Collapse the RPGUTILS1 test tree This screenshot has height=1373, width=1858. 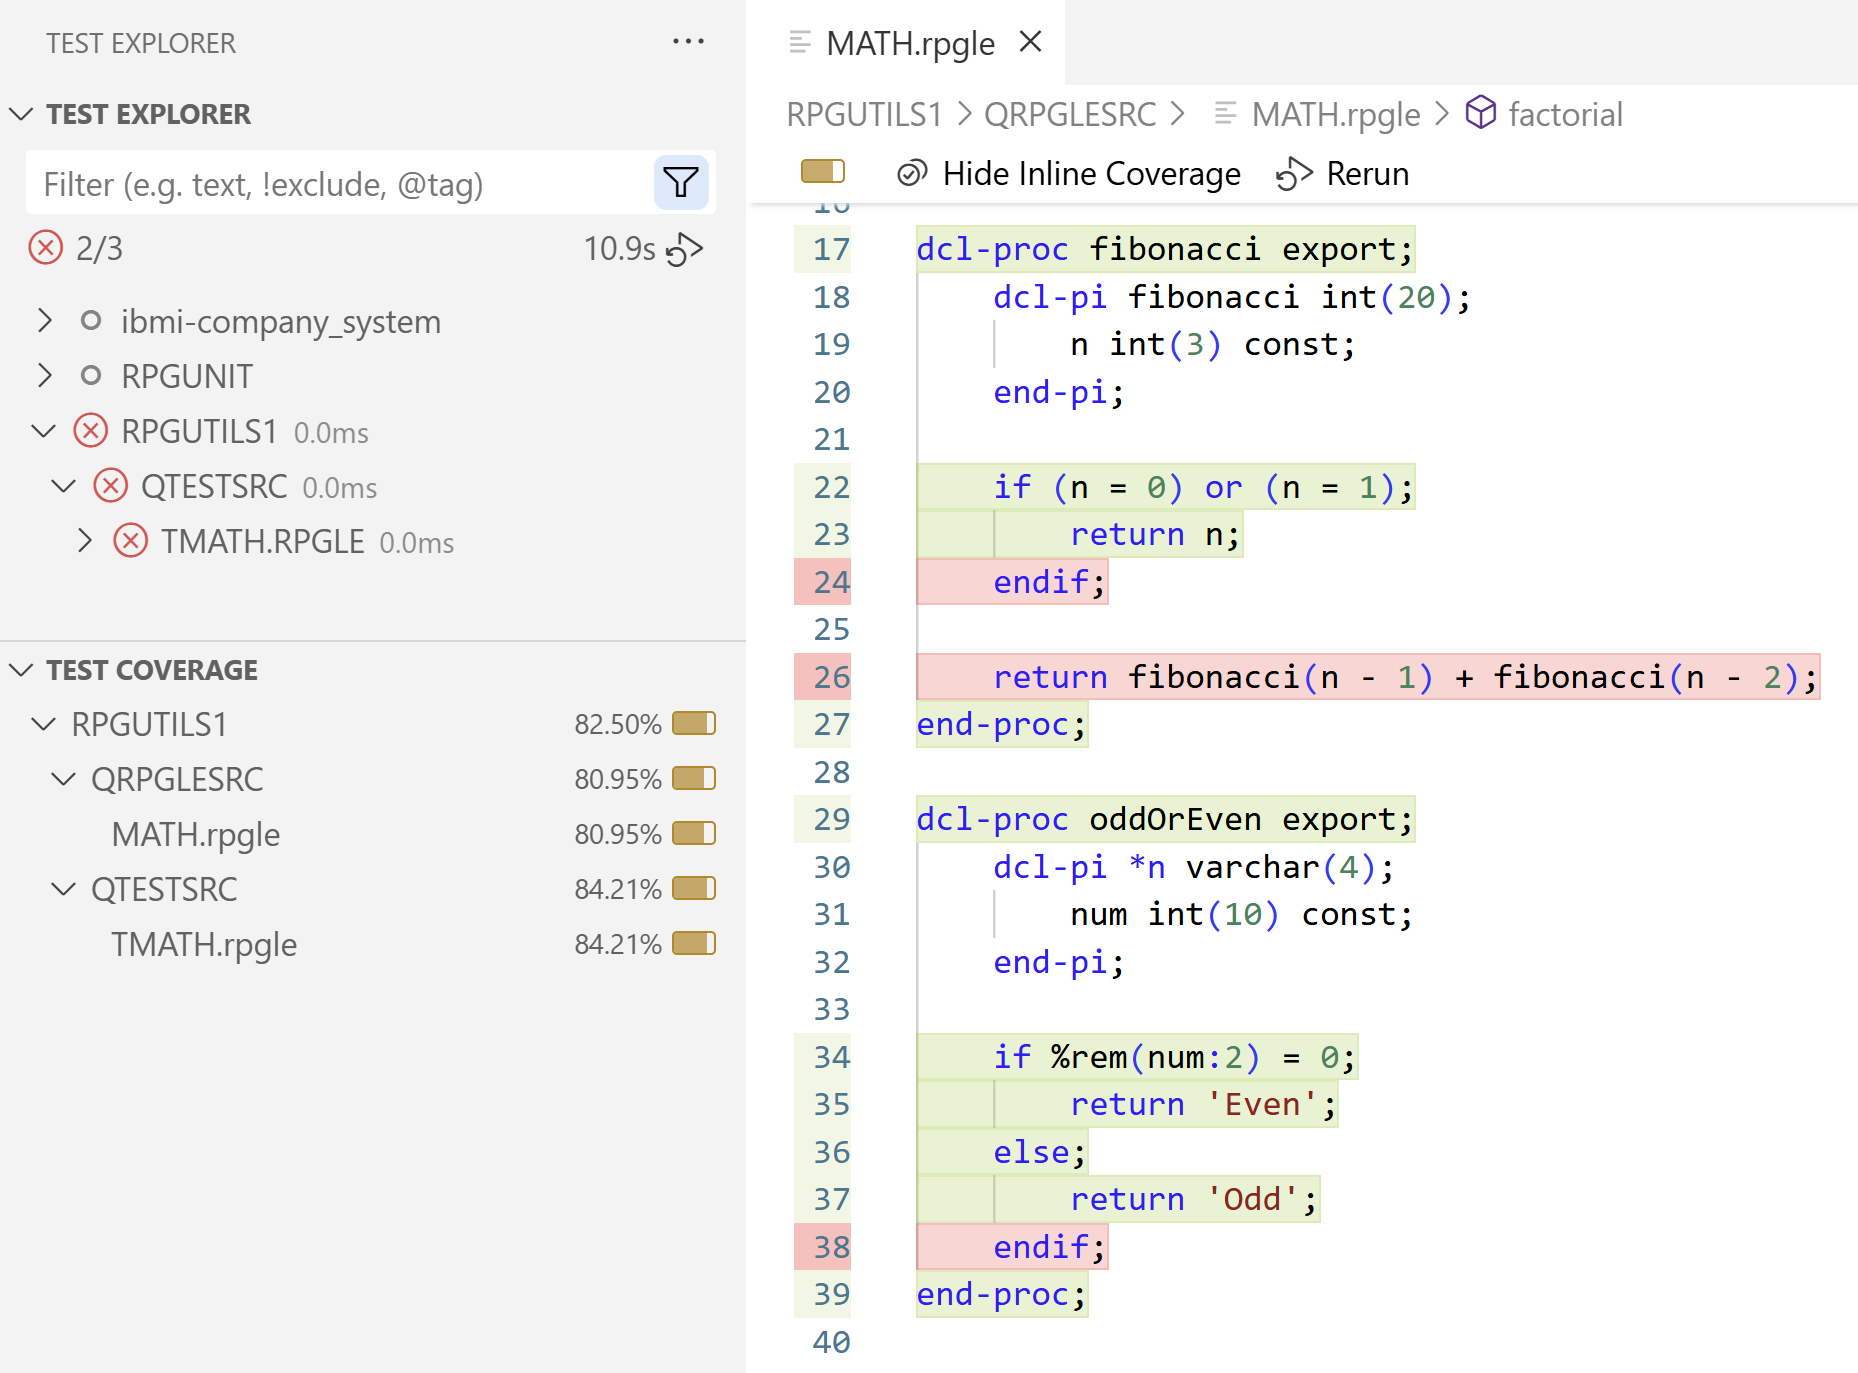click(44, 431)
